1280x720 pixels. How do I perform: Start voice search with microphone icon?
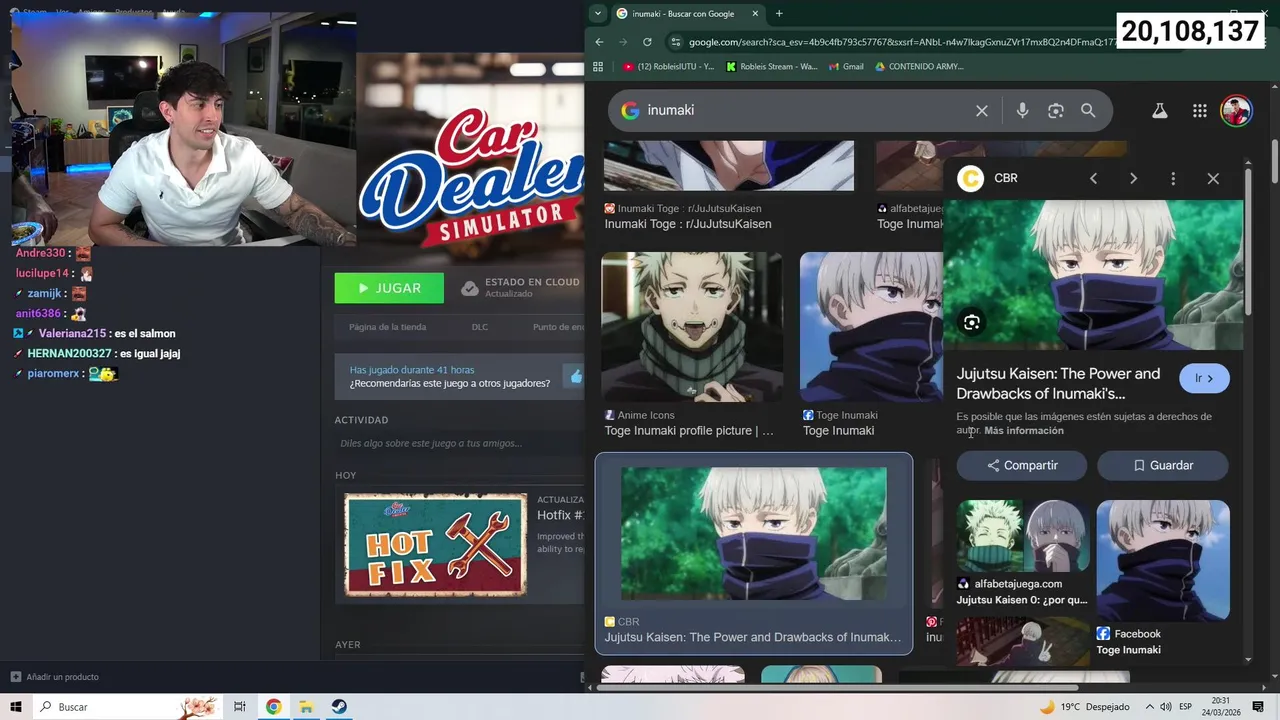[x=1022, y=110]
